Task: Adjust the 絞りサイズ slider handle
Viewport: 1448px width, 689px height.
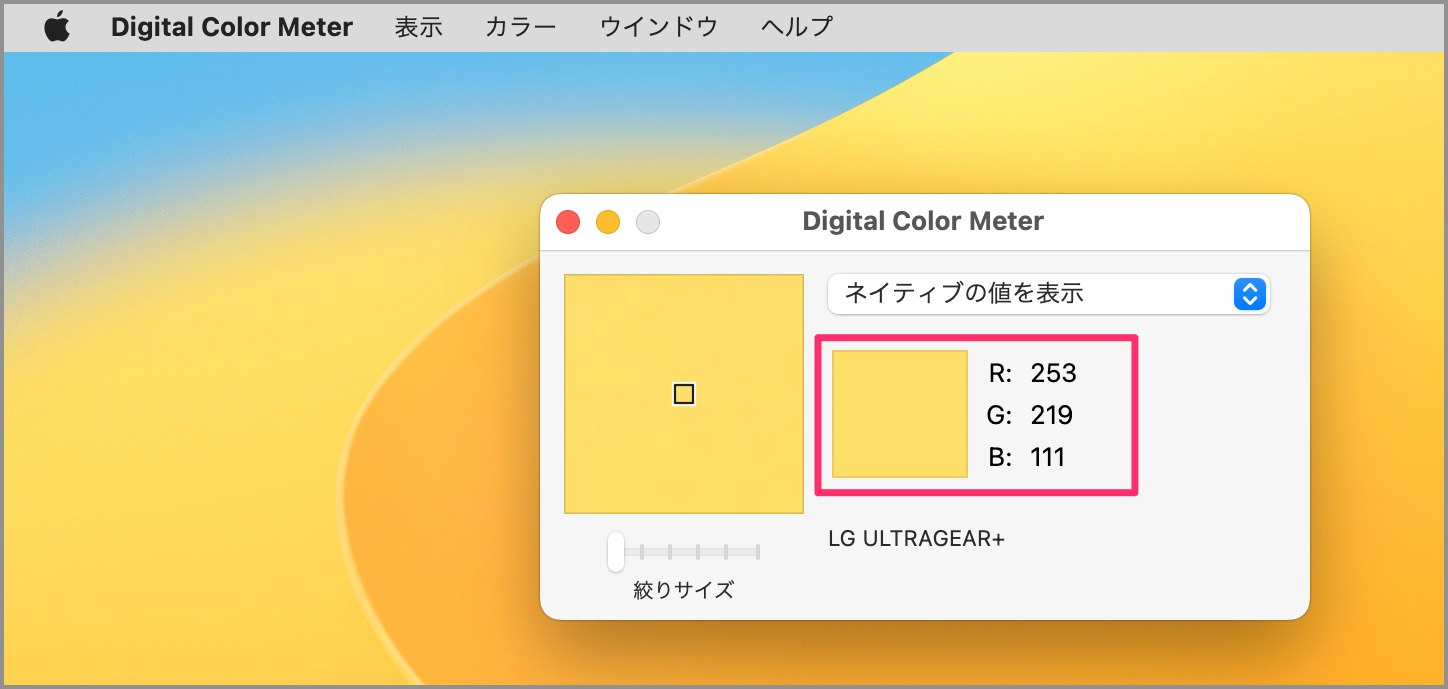Action: [x=617, y=552]
